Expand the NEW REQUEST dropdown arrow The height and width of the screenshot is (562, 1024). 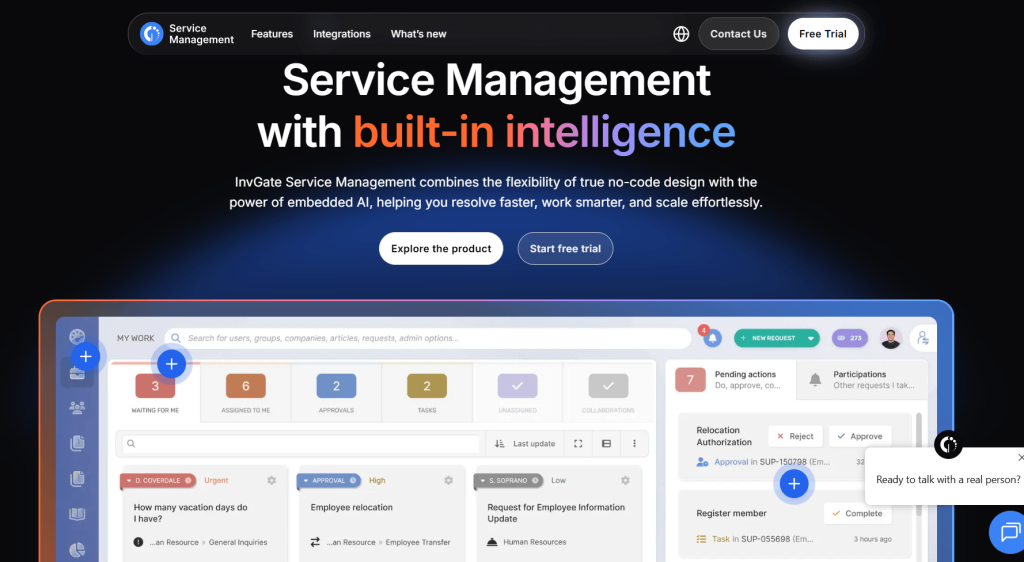pyautogui.click(x=810, y=338)
